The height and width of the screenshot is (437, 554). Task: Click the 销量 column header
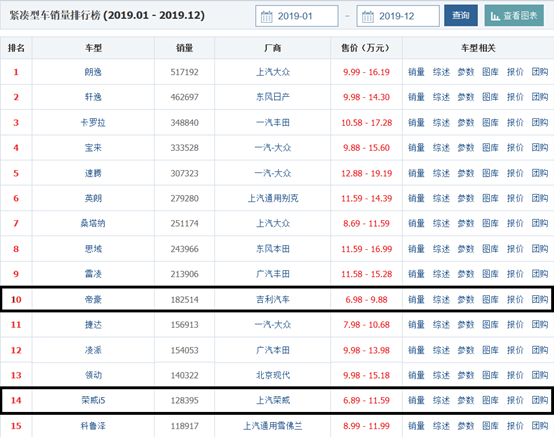click(x=184, y=48)
